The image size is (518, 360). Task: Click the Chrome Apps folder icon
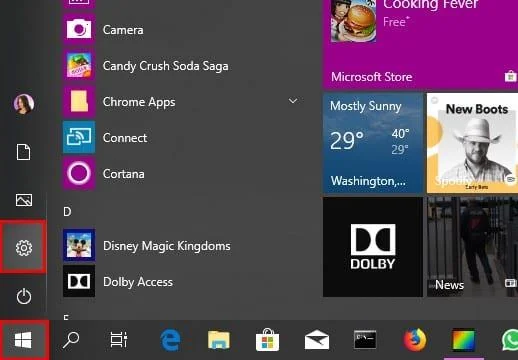click(x=79, y=102)
